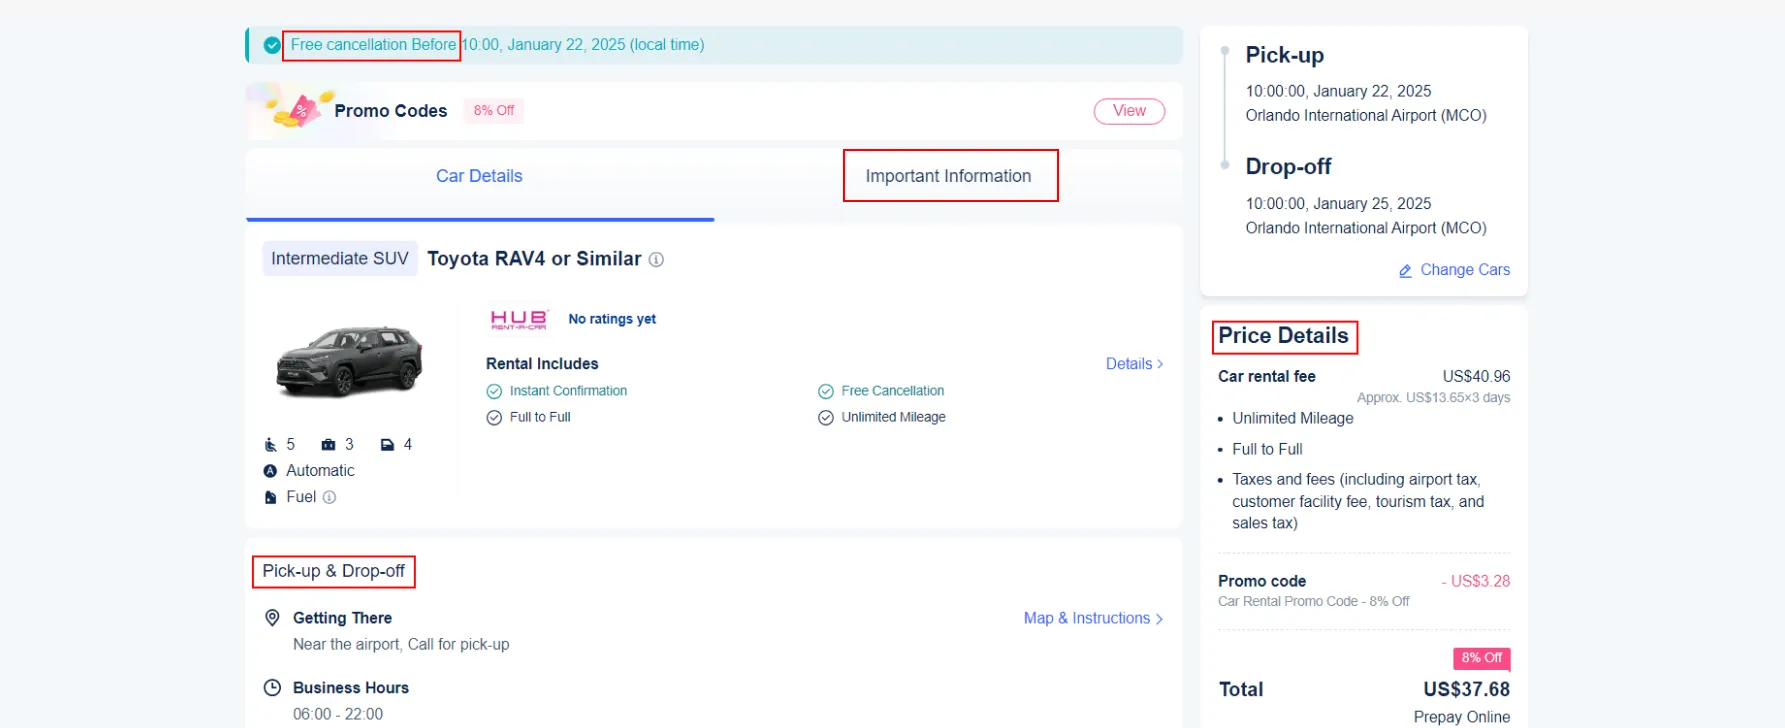Click the Business Hours clock icon

click(272, 688)
